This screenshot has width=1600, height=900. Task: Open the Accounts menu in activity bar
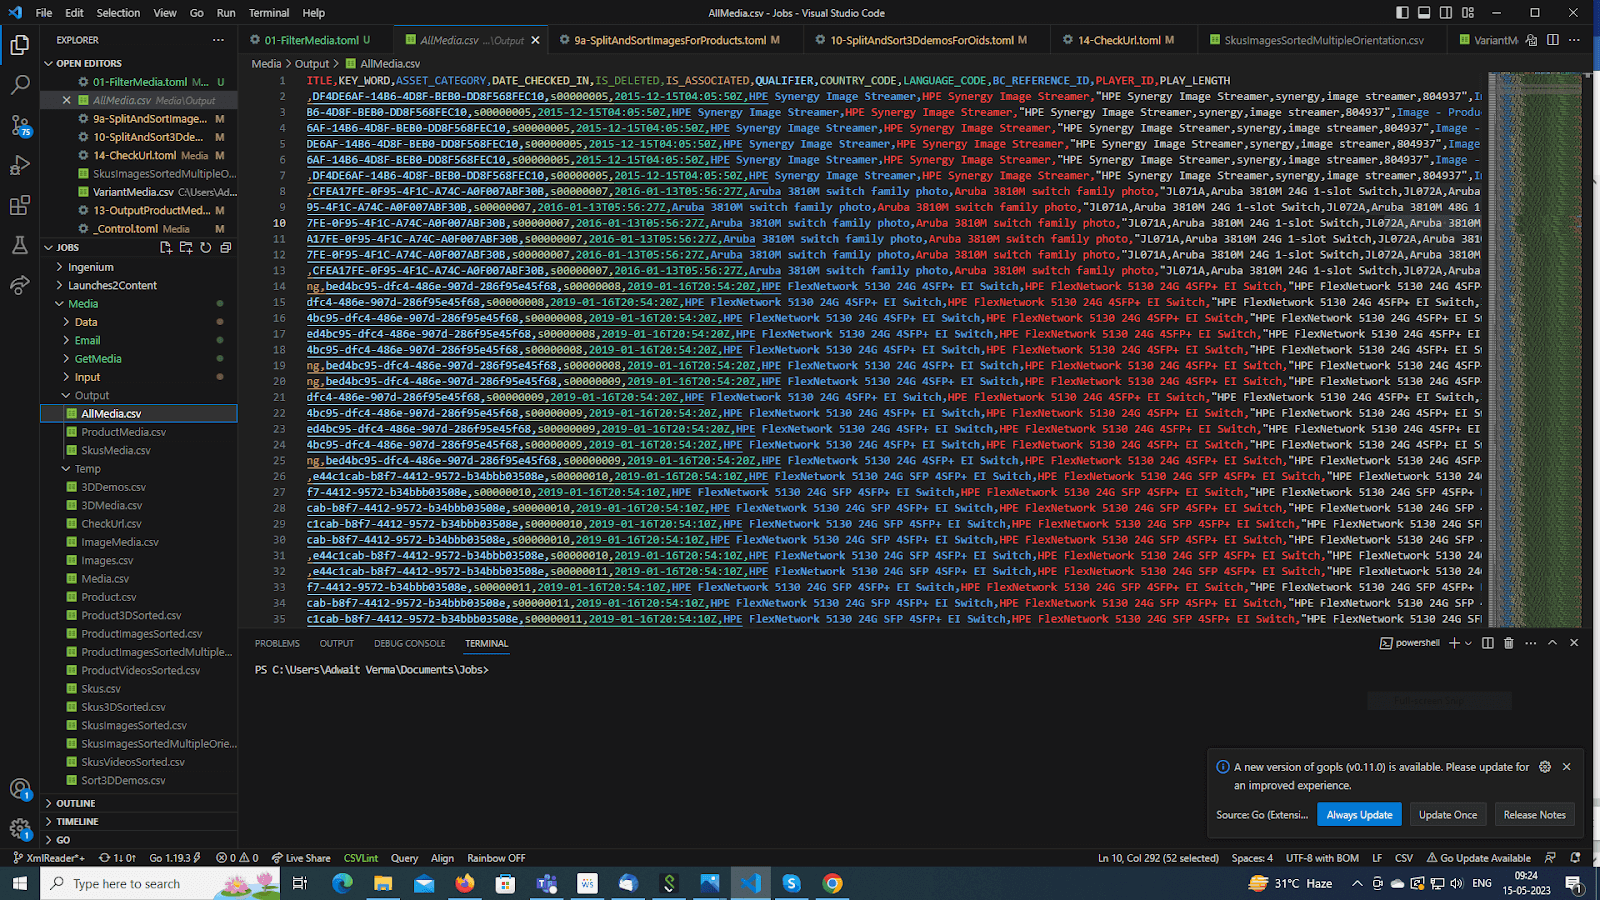20,789
